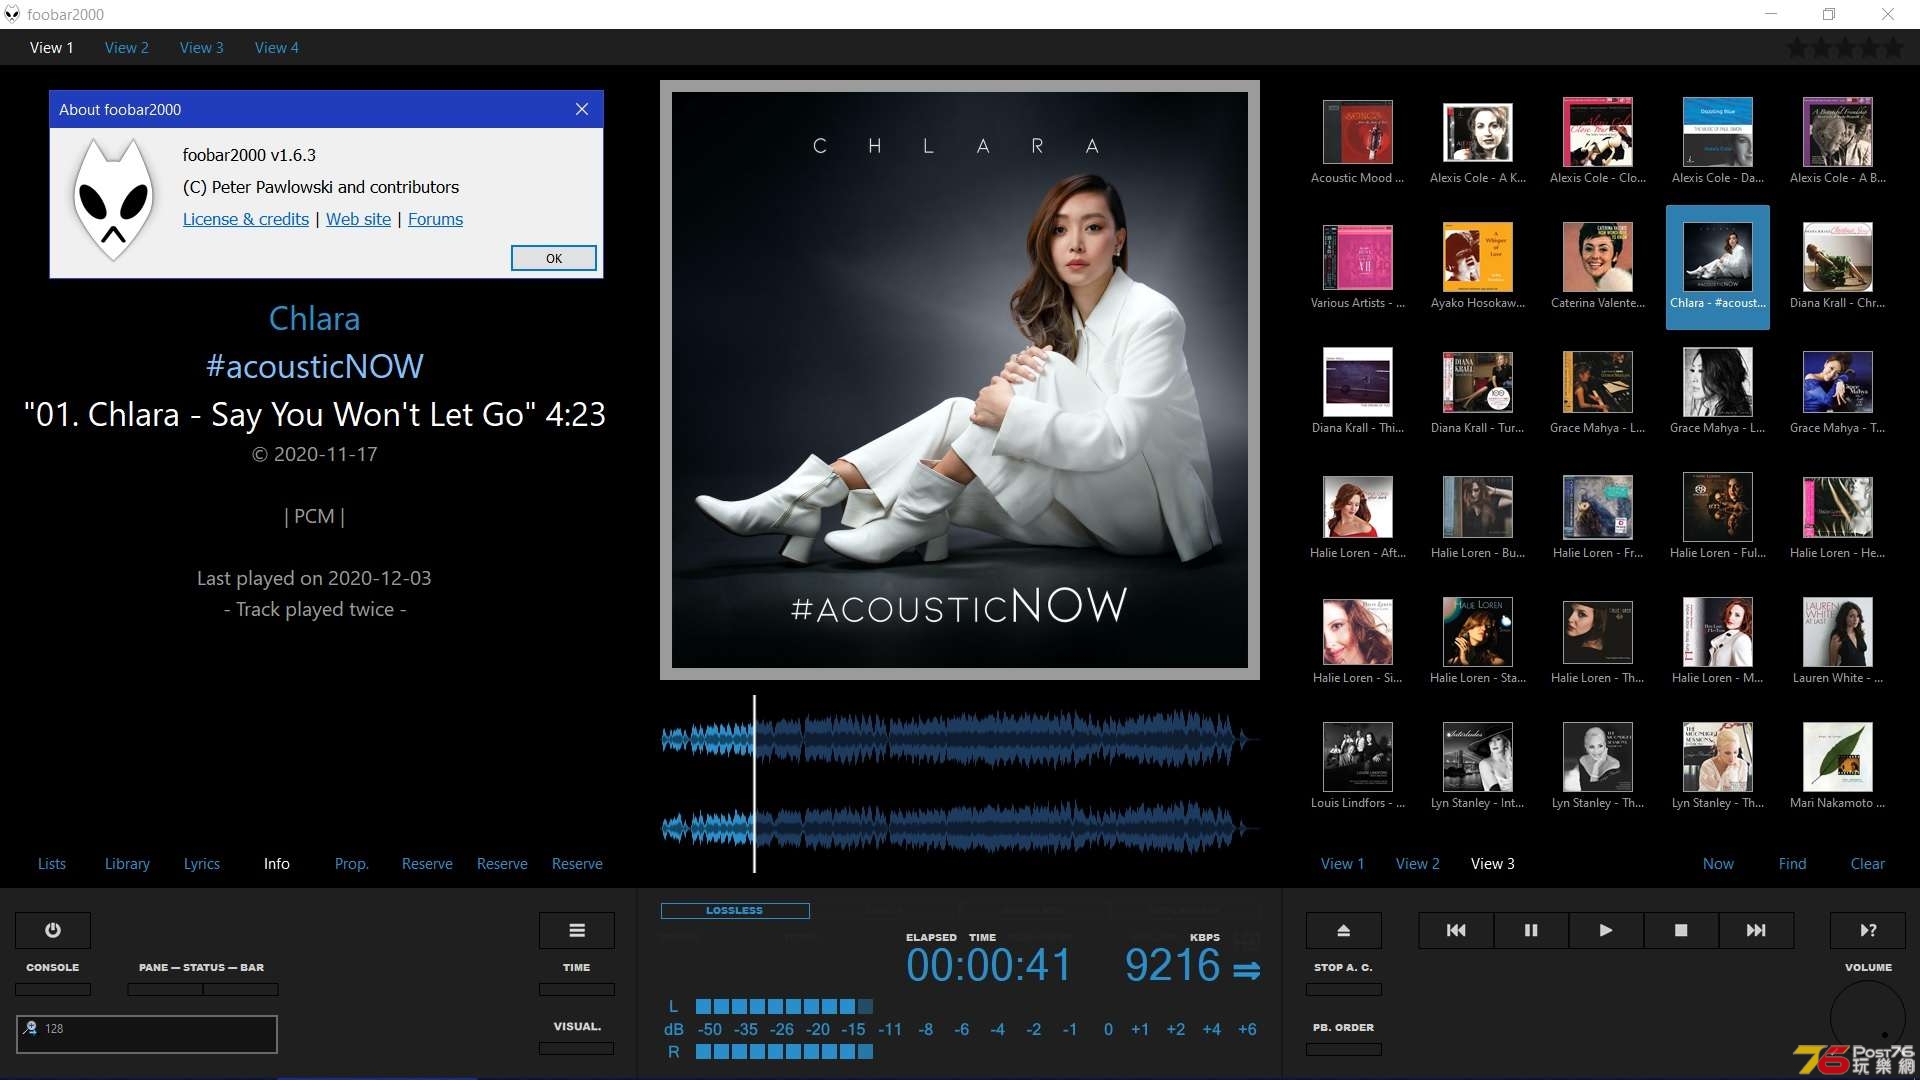
Task: Click in the waveform seekbar
Action: tap(960, 785)
